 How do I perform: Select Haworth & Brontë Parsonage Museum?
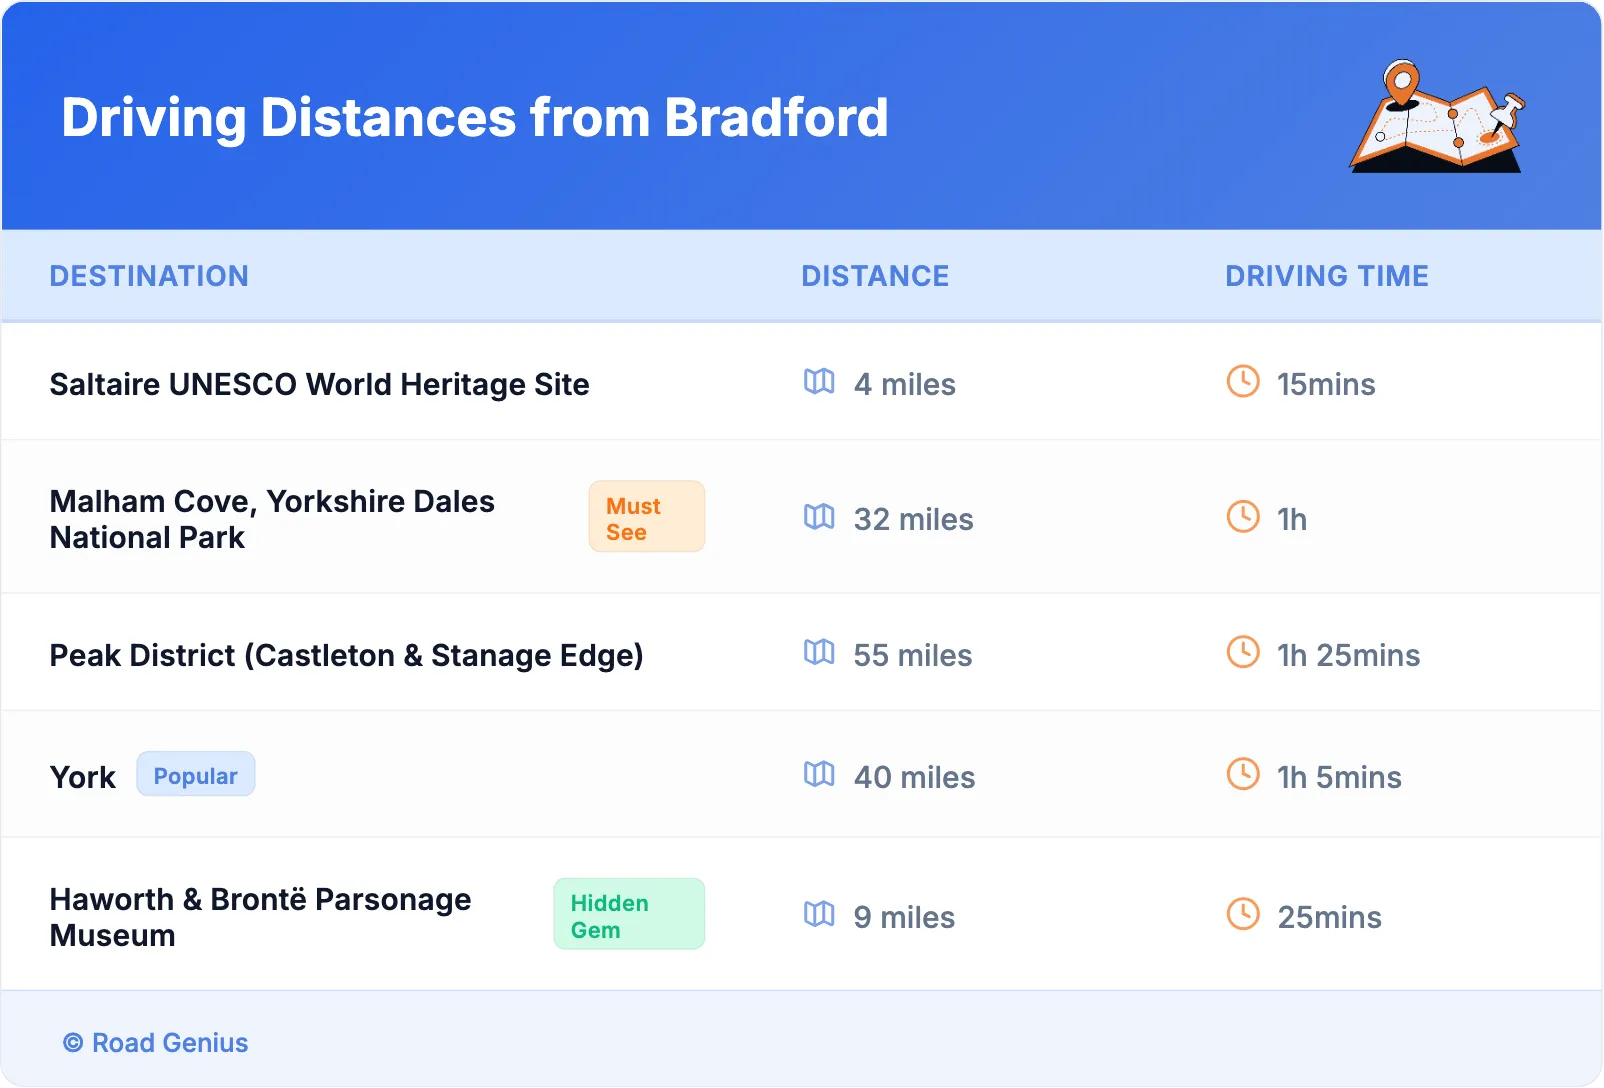click(x=260, y=917)
